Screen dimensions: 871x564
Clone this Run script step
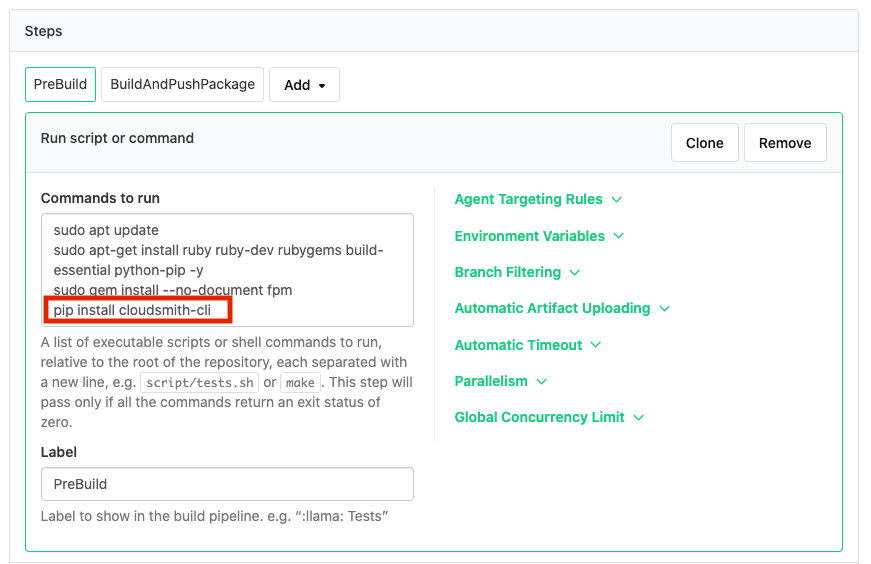tap(704, 143)
